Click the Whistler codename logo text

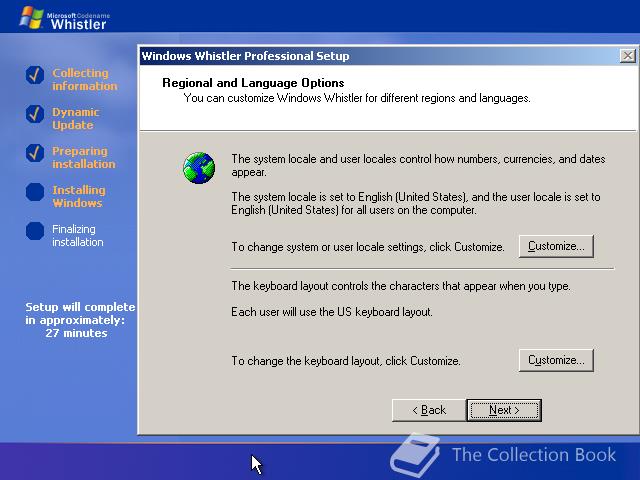[x=78, y=21]
